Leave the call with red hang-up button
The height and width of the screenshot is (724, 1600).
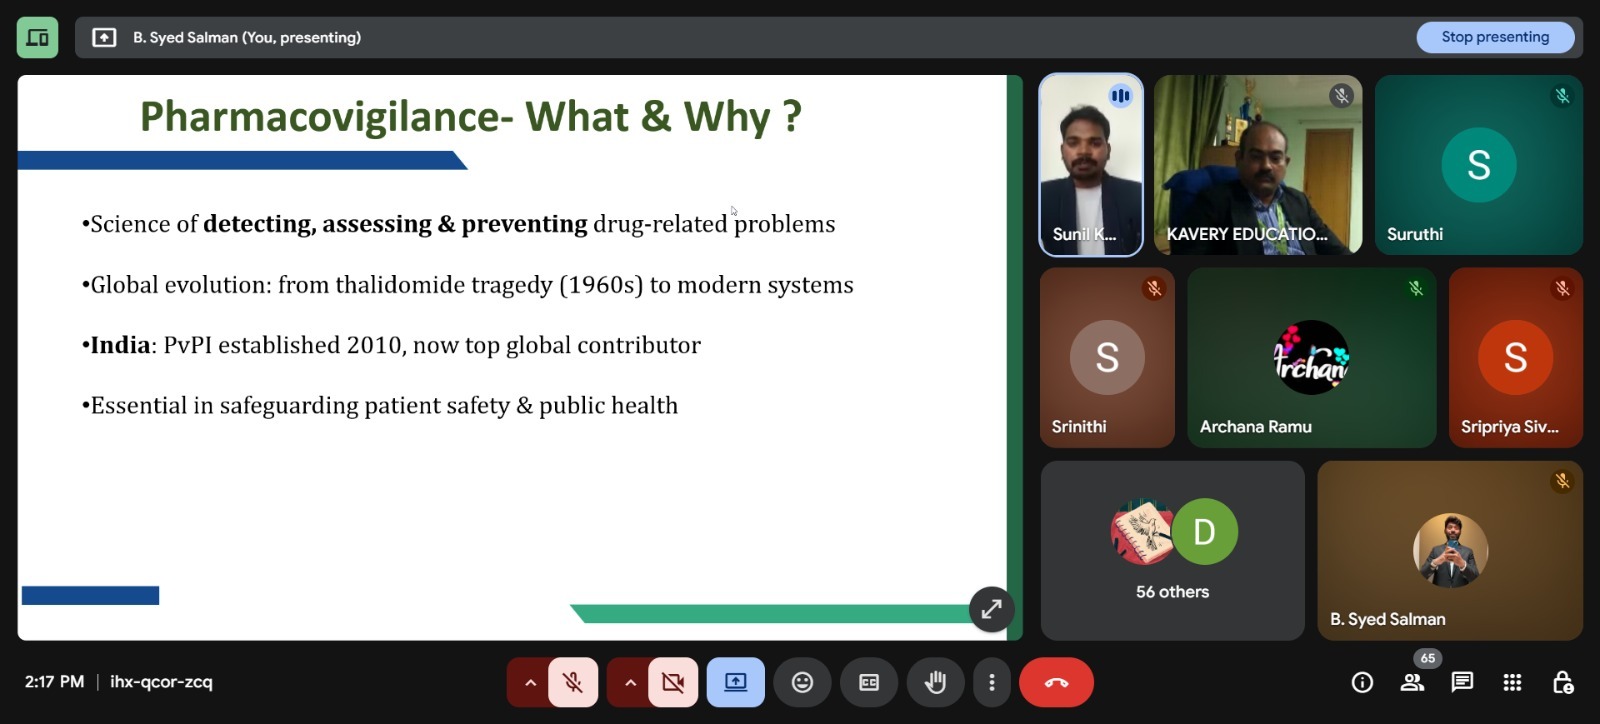[1056, 682]
